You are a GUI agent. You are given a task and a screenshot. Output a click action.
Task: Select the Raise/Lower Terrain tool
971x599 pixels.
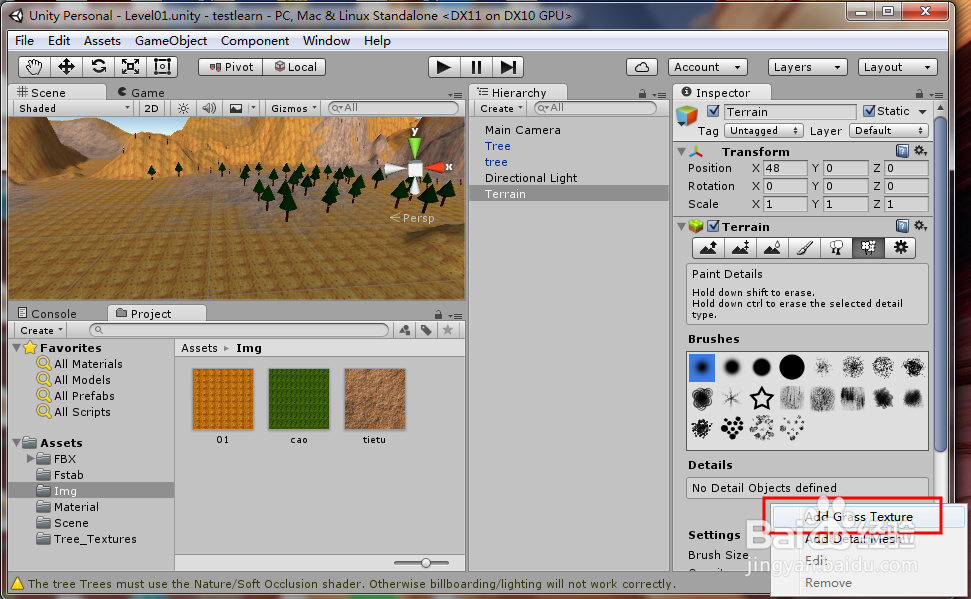click(x=708, y=248)
